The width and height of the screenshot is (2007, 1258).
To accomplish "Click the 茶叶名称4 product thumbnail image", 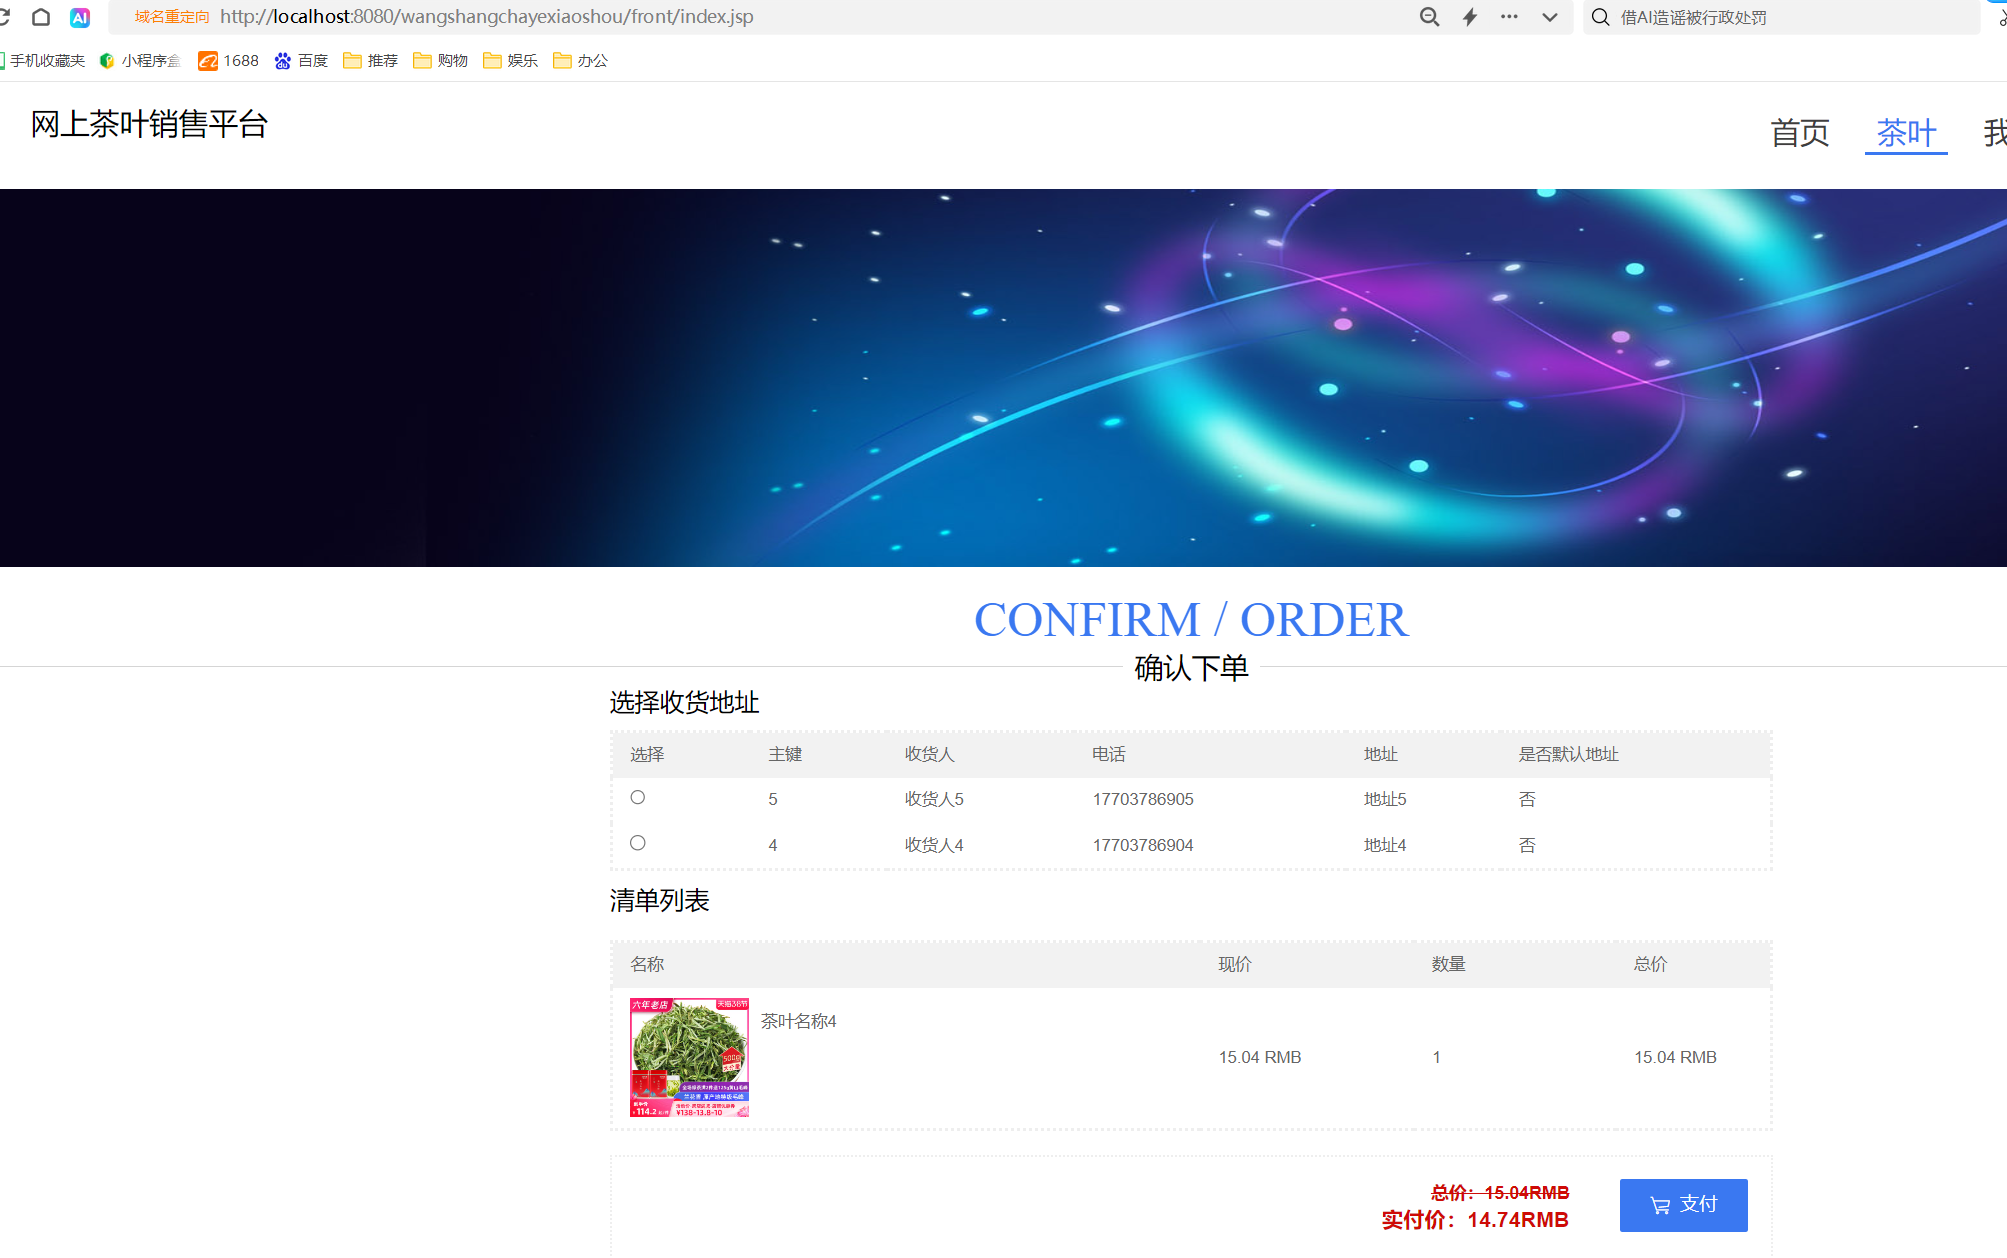I will [x=688, y=1056].
